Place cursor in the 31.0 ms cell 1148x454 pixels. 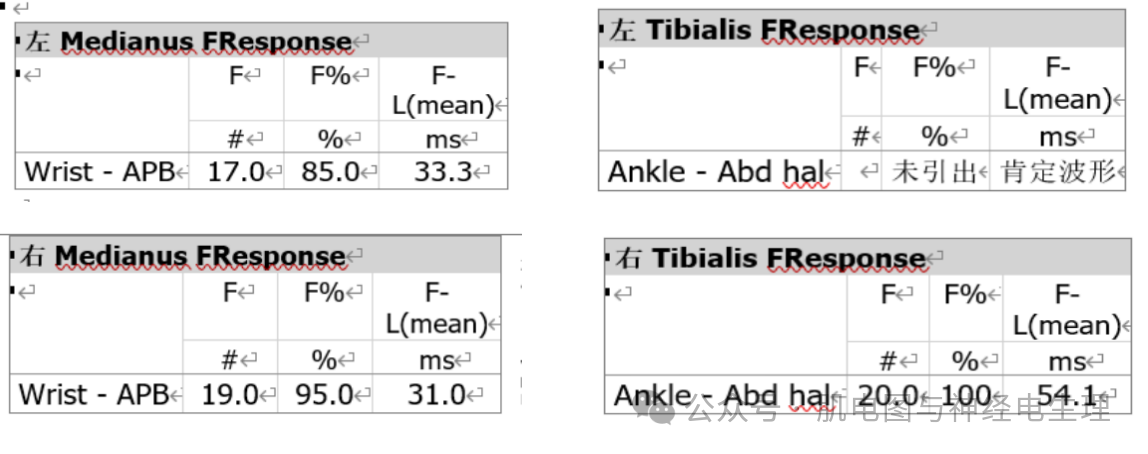click(436, 395)
